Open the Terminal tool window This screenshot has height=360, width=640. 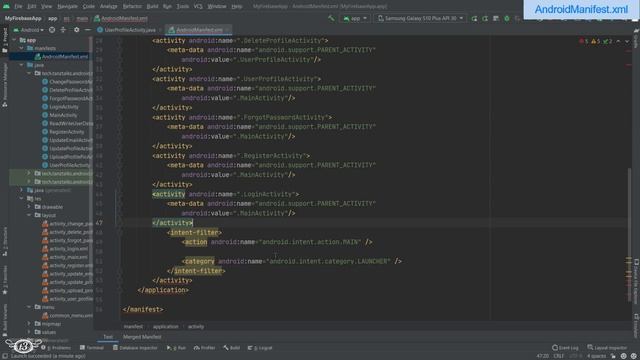tap(92, 348)
